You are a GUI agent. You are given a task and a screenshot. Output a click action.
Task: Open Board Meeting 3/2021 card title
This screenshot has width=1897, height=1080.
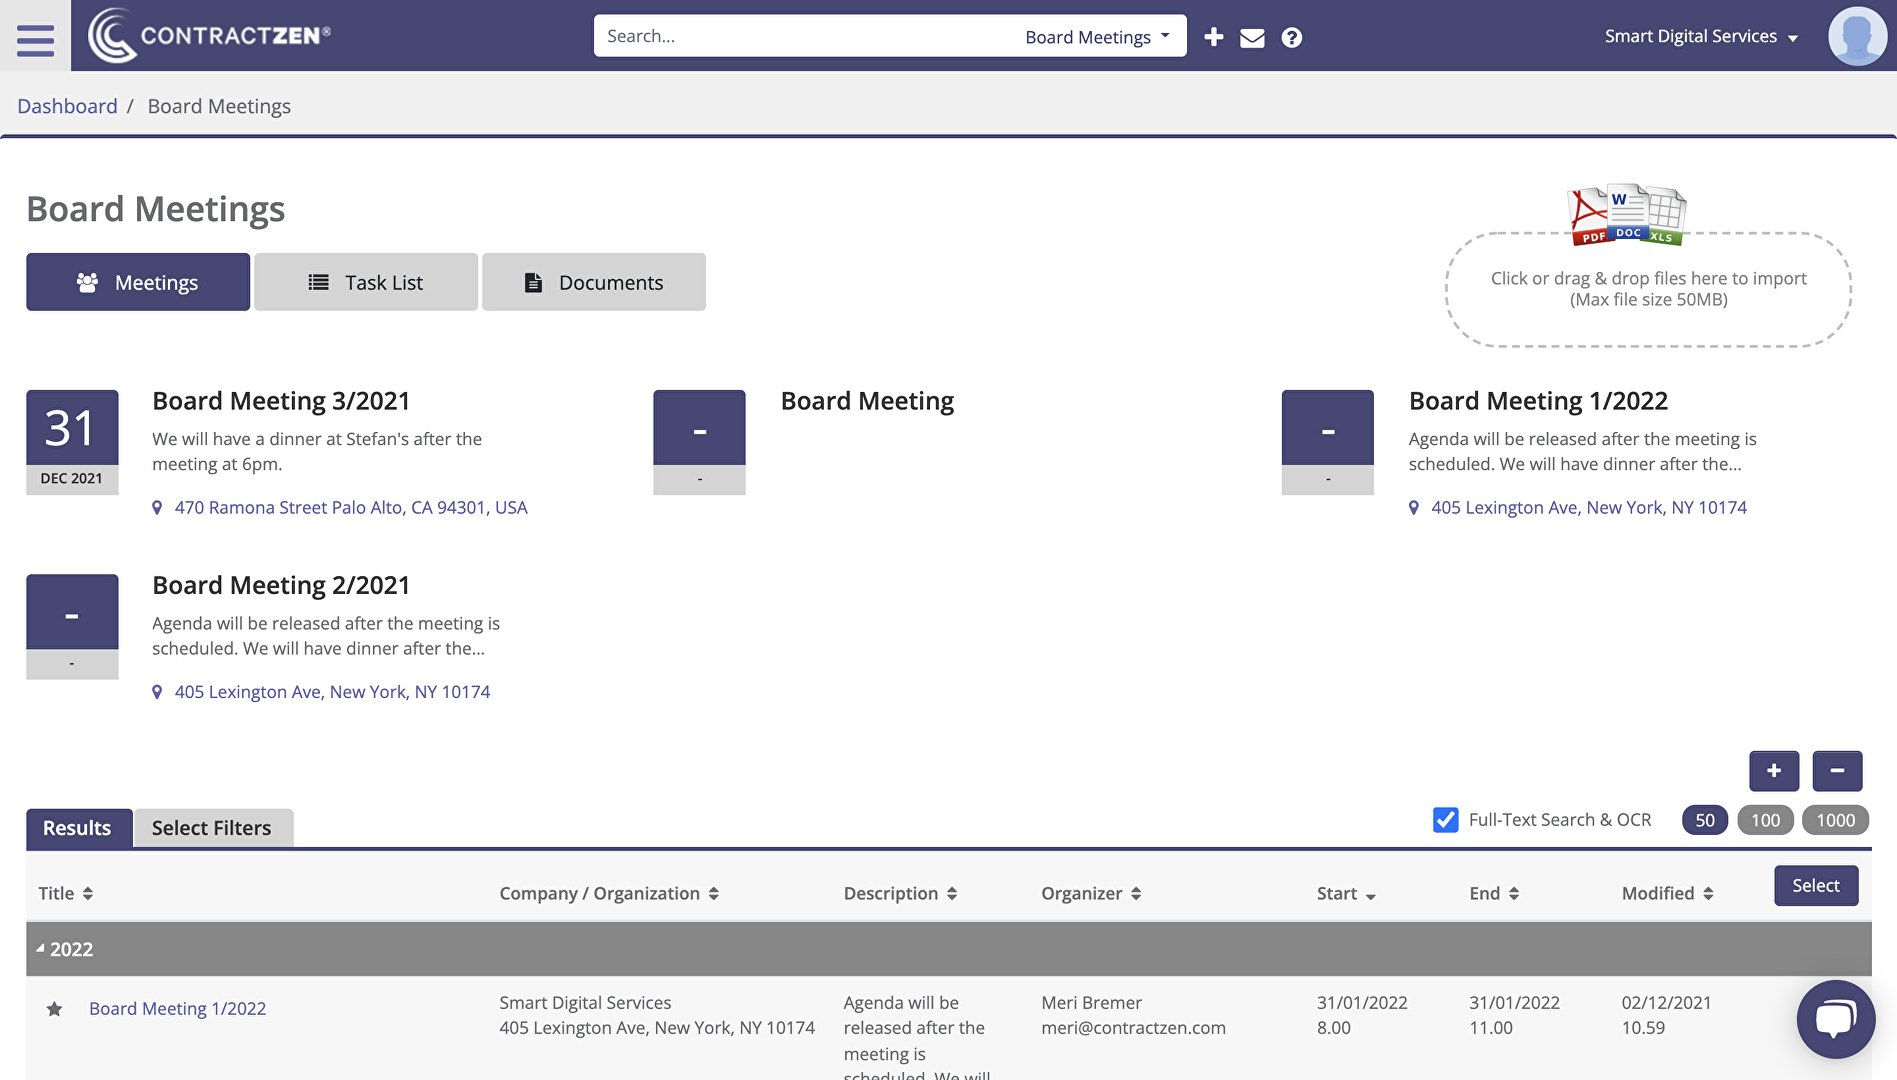click(281, 401)
